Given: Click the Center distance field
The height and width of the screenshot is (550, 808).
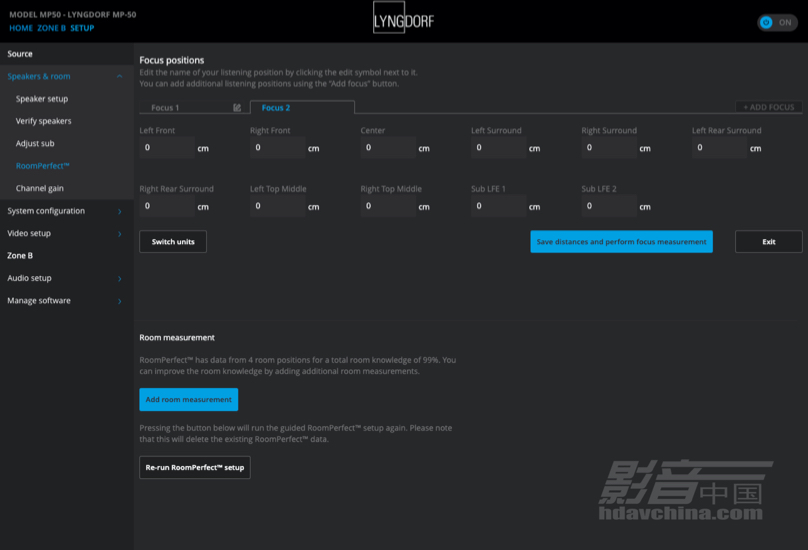Looking at the screenshot, I should tap(388, 147).
